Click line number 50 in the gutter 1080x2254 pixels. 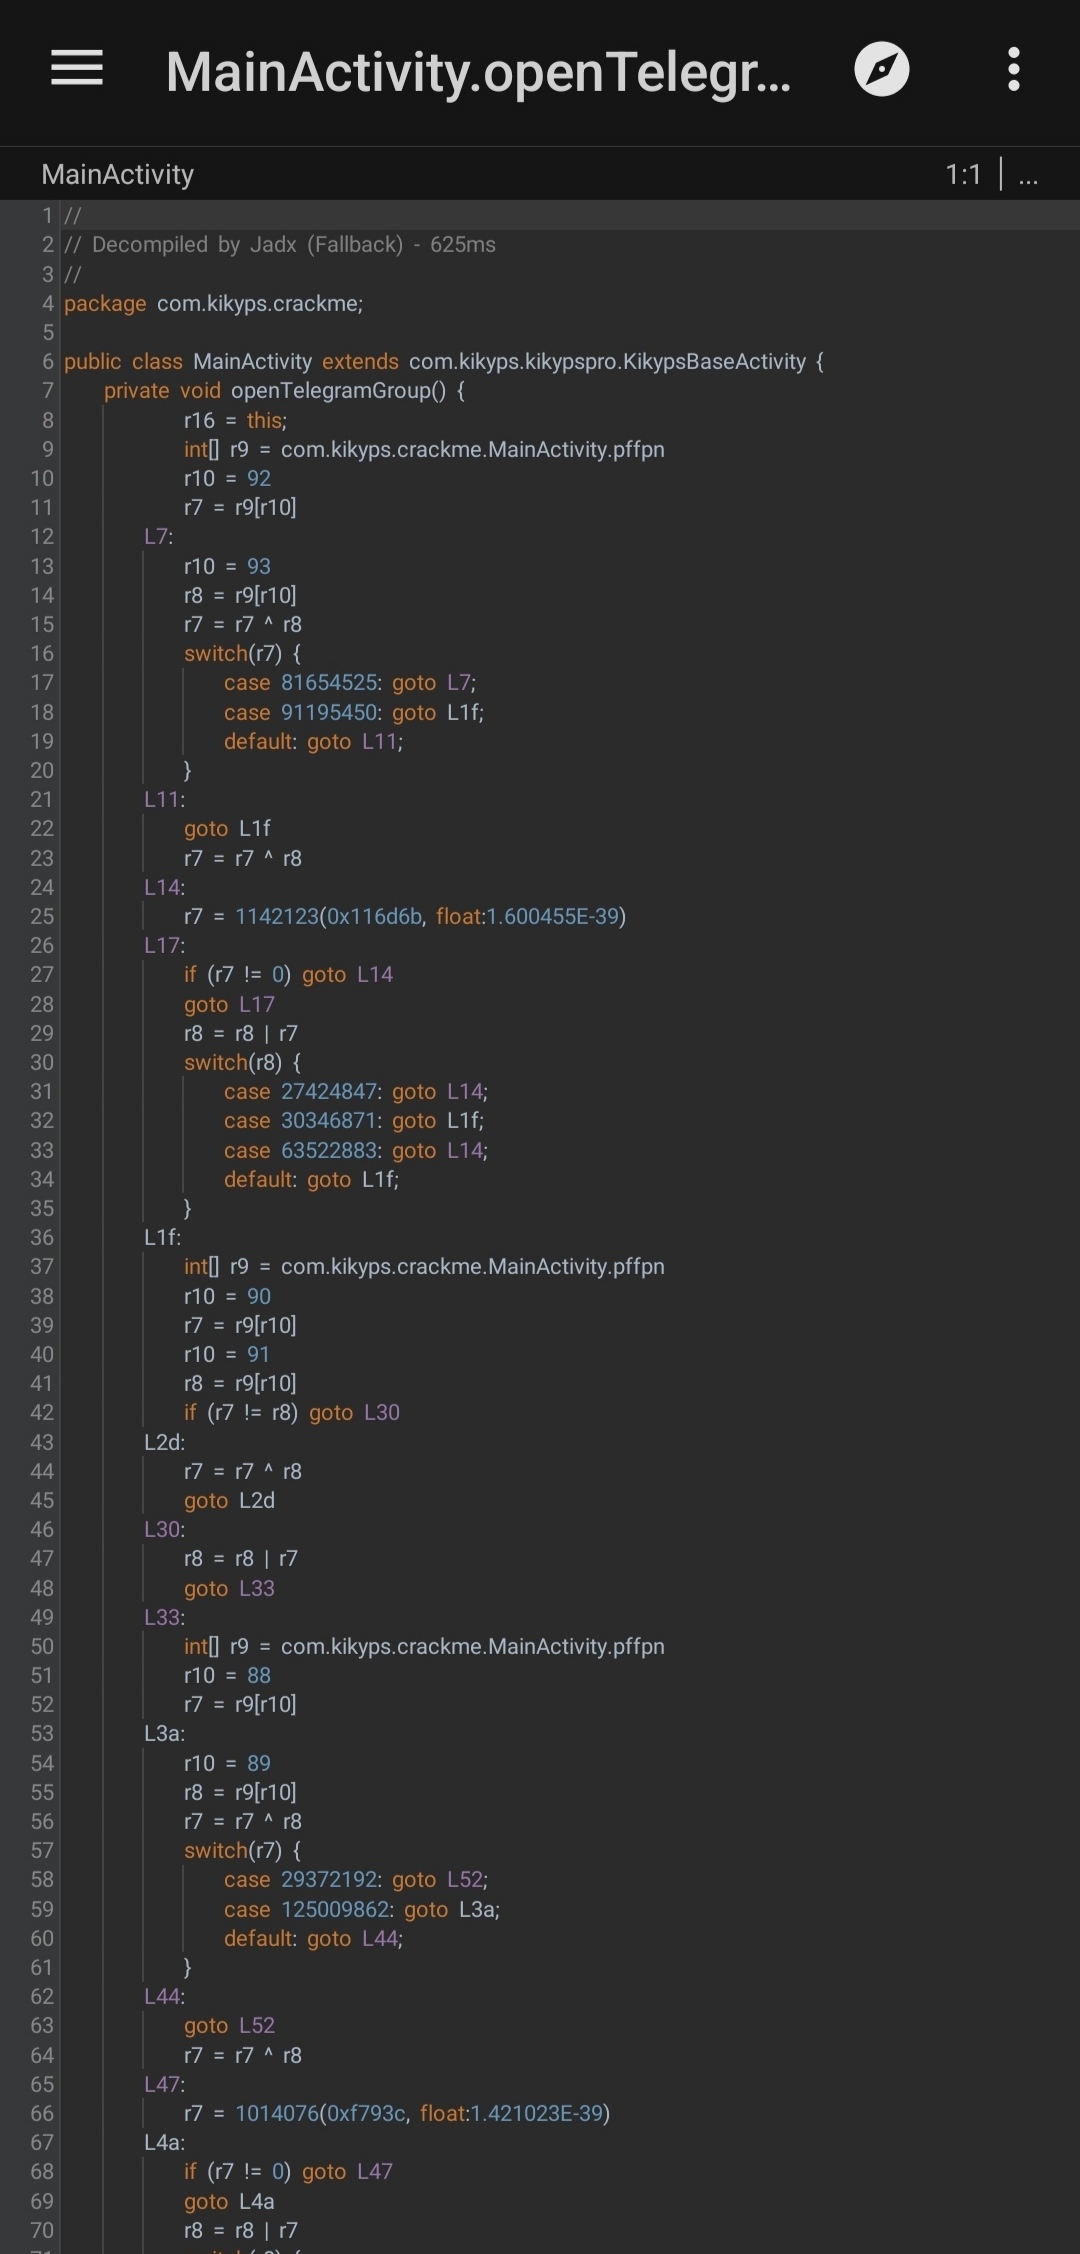[x=42, y=1647]
